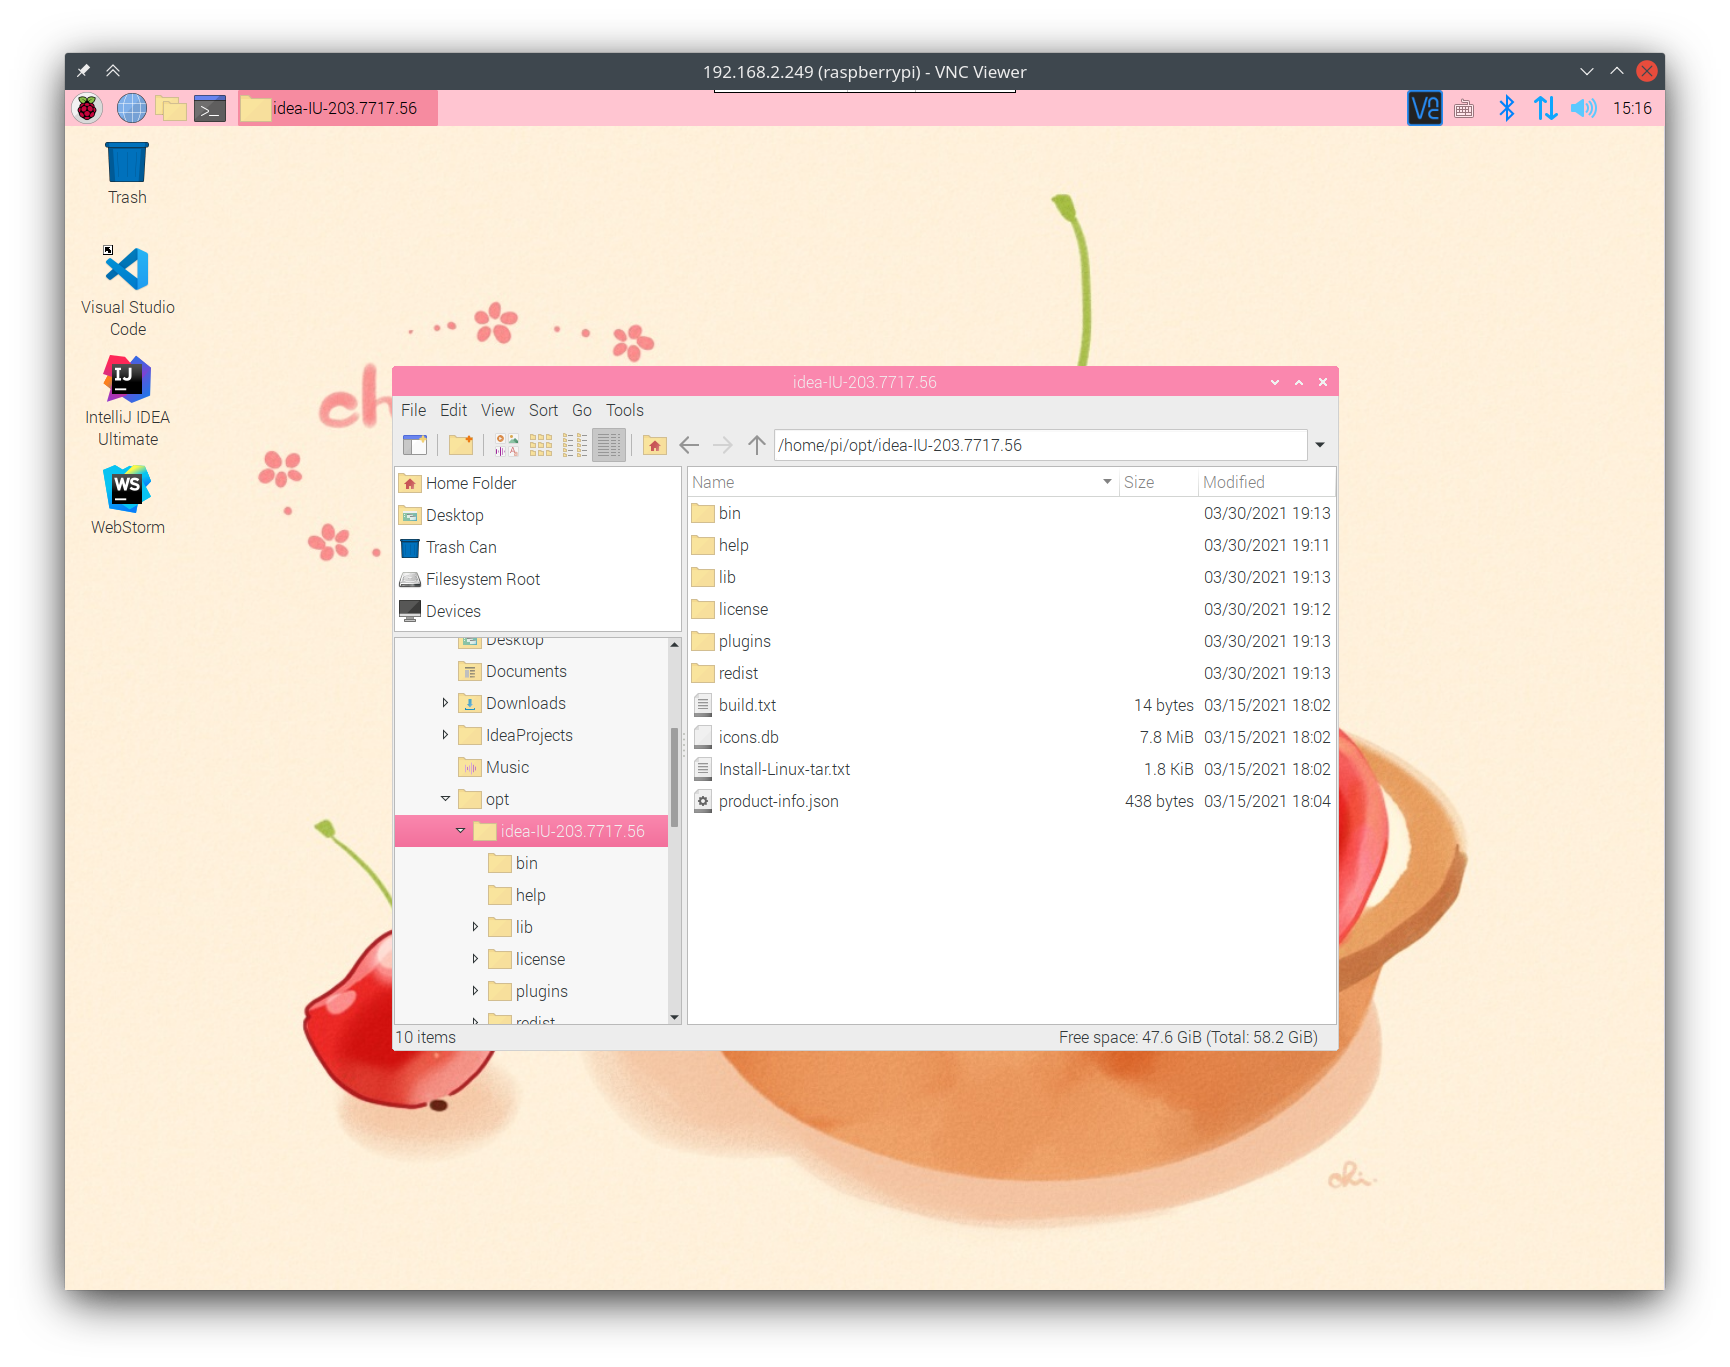Toggle detailed list view button
1730x1367 pixels.
tap(609, 445)
